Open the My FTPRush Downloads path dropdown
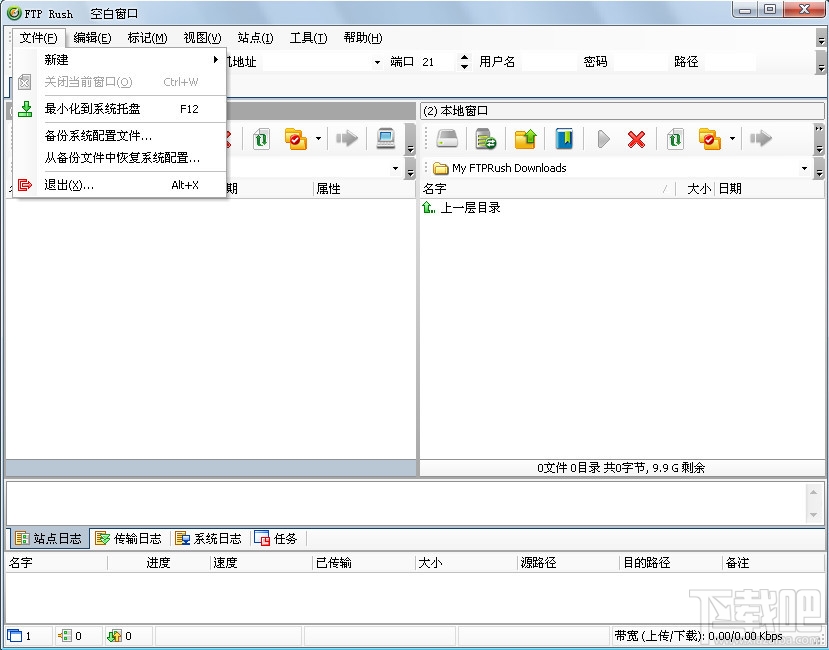 click(804, 168)
